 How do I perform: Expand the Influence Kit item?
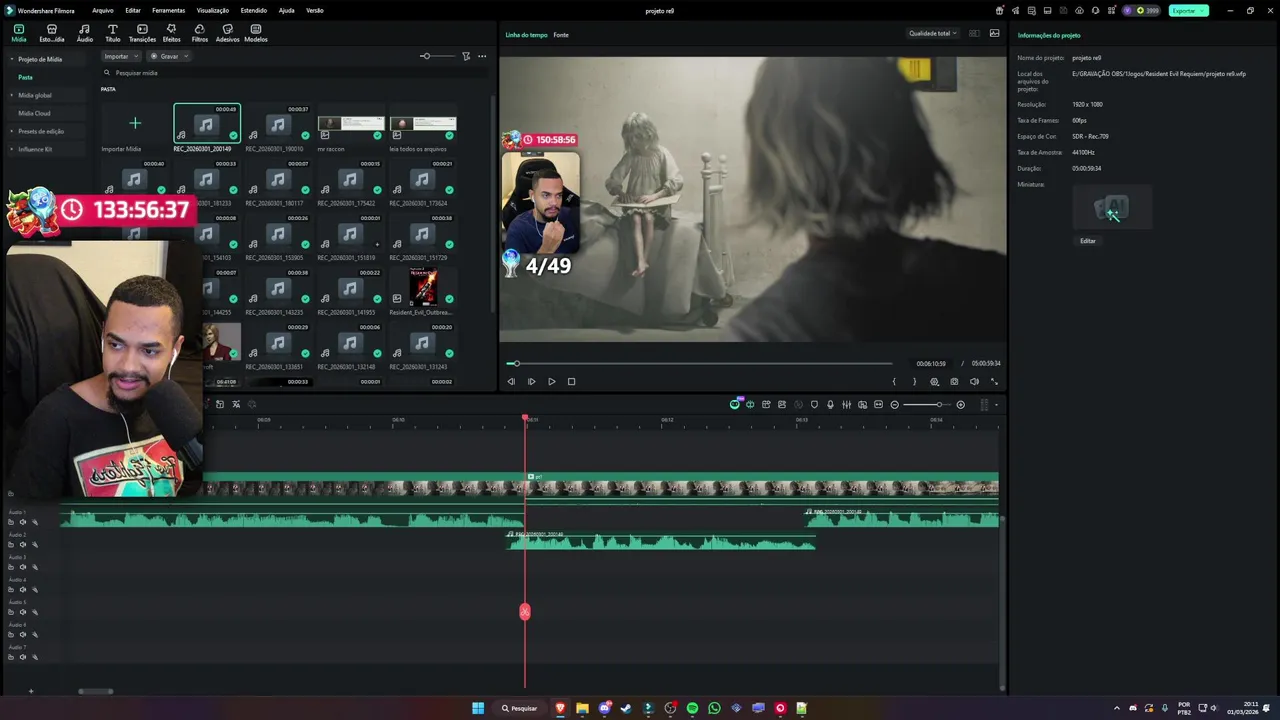(x=12, y=149)
